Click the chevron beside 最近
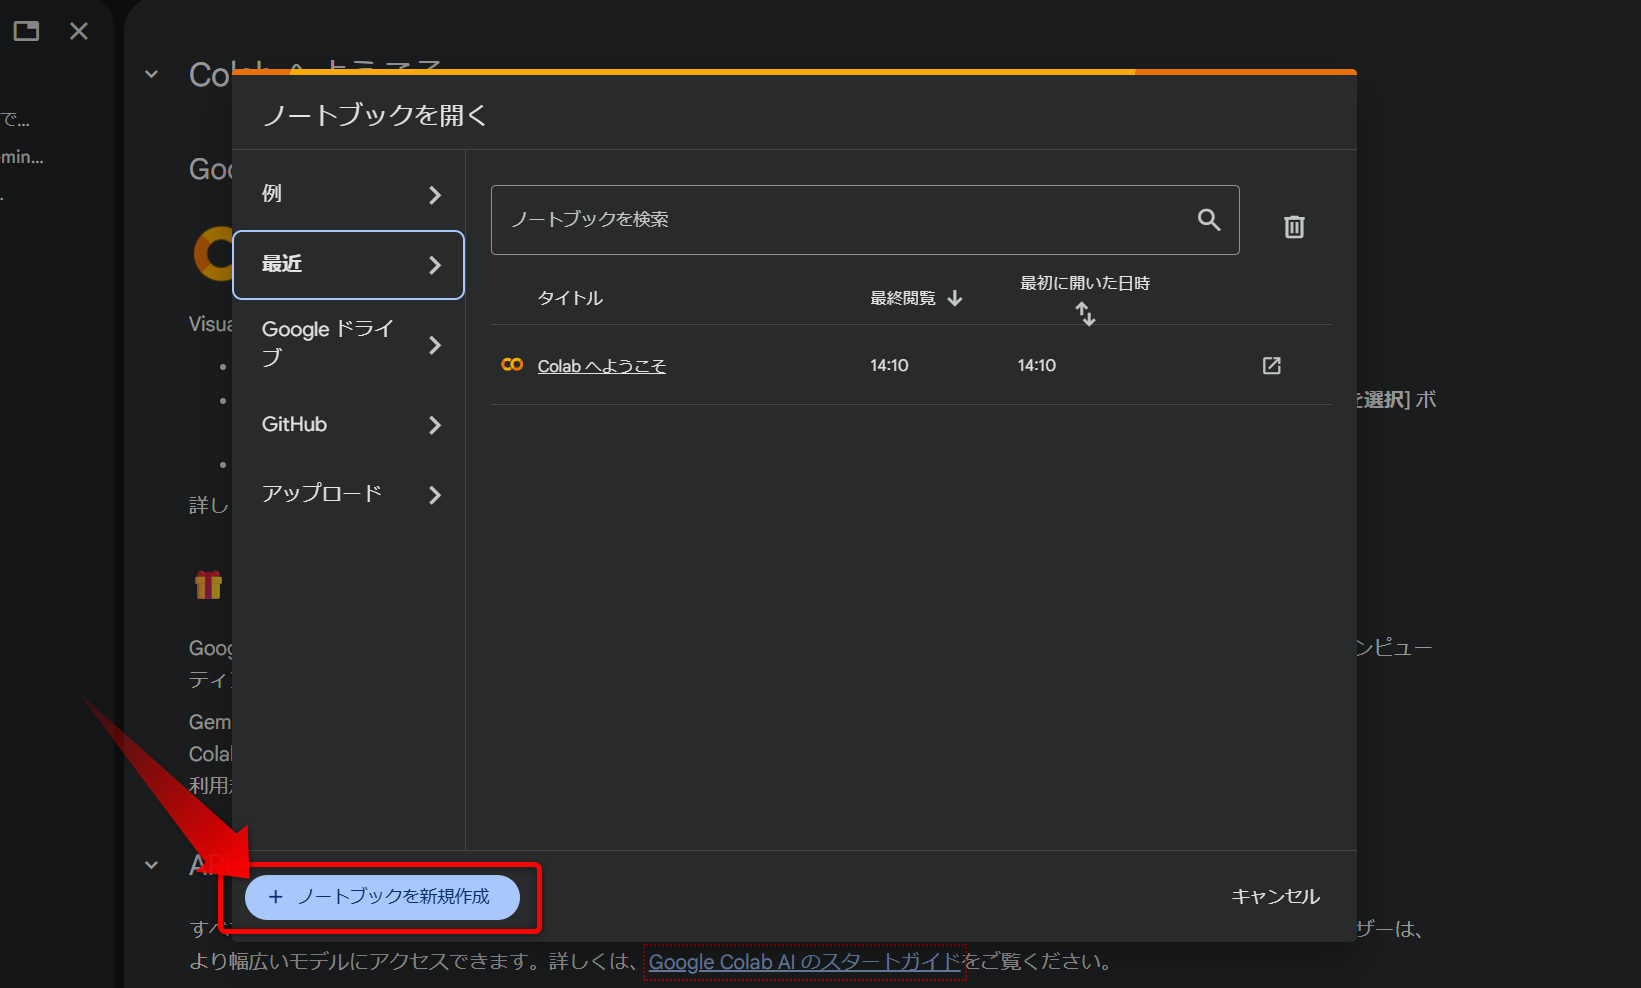This screenshot has width=1641, height=988. click(435, 265)
